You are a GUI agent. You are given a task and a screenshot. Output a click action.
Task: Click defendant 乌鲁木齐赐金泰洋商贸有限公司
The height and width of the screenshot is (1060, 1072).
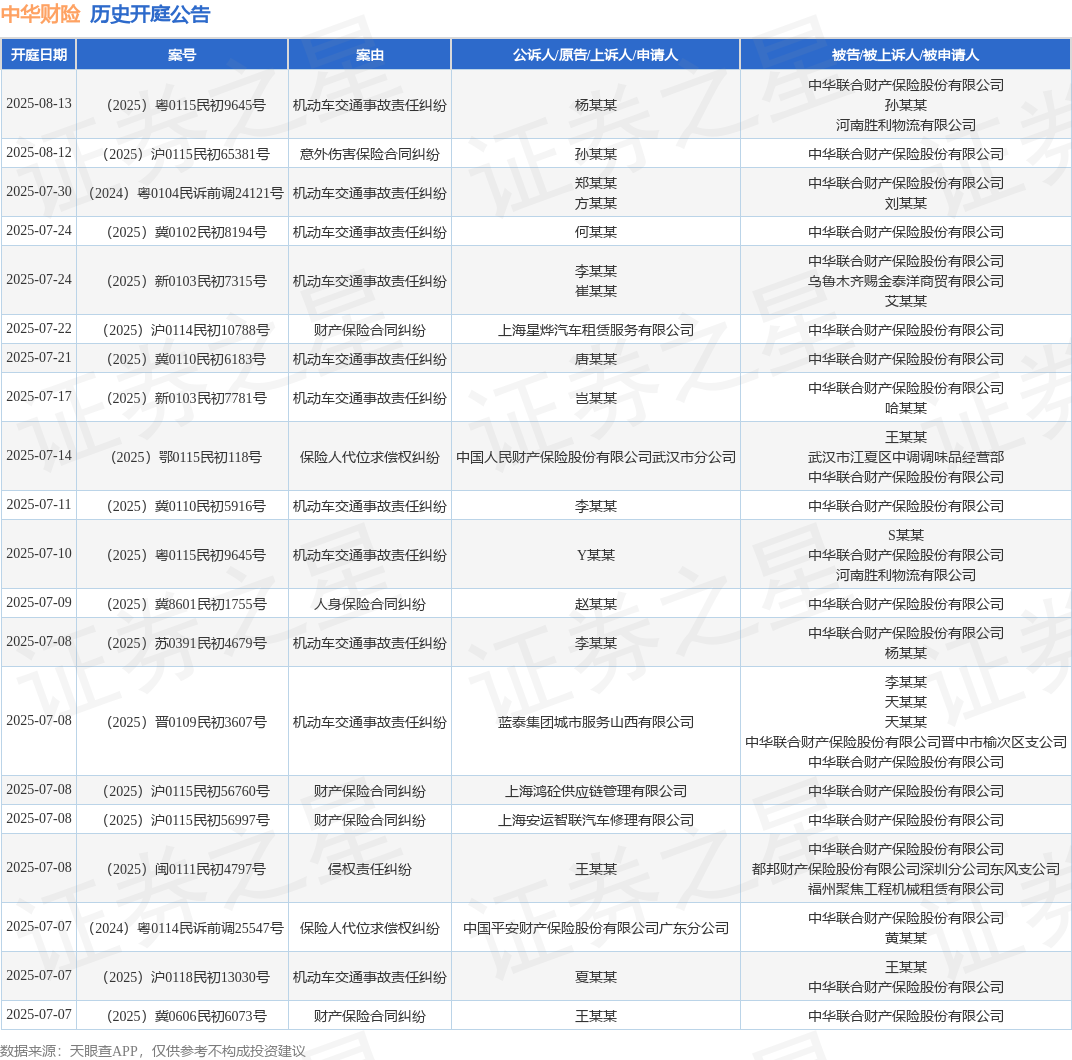(x=906, y=281)
